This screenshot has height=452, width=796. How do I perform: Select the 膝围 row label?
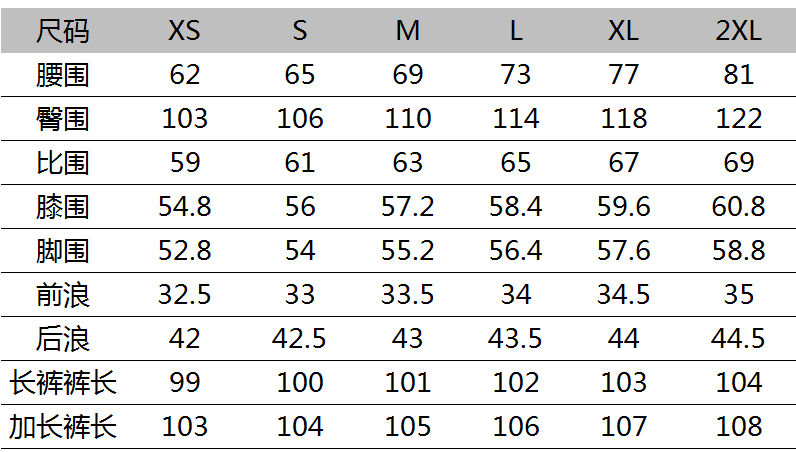pyautogui.click(x=63, y=207)
